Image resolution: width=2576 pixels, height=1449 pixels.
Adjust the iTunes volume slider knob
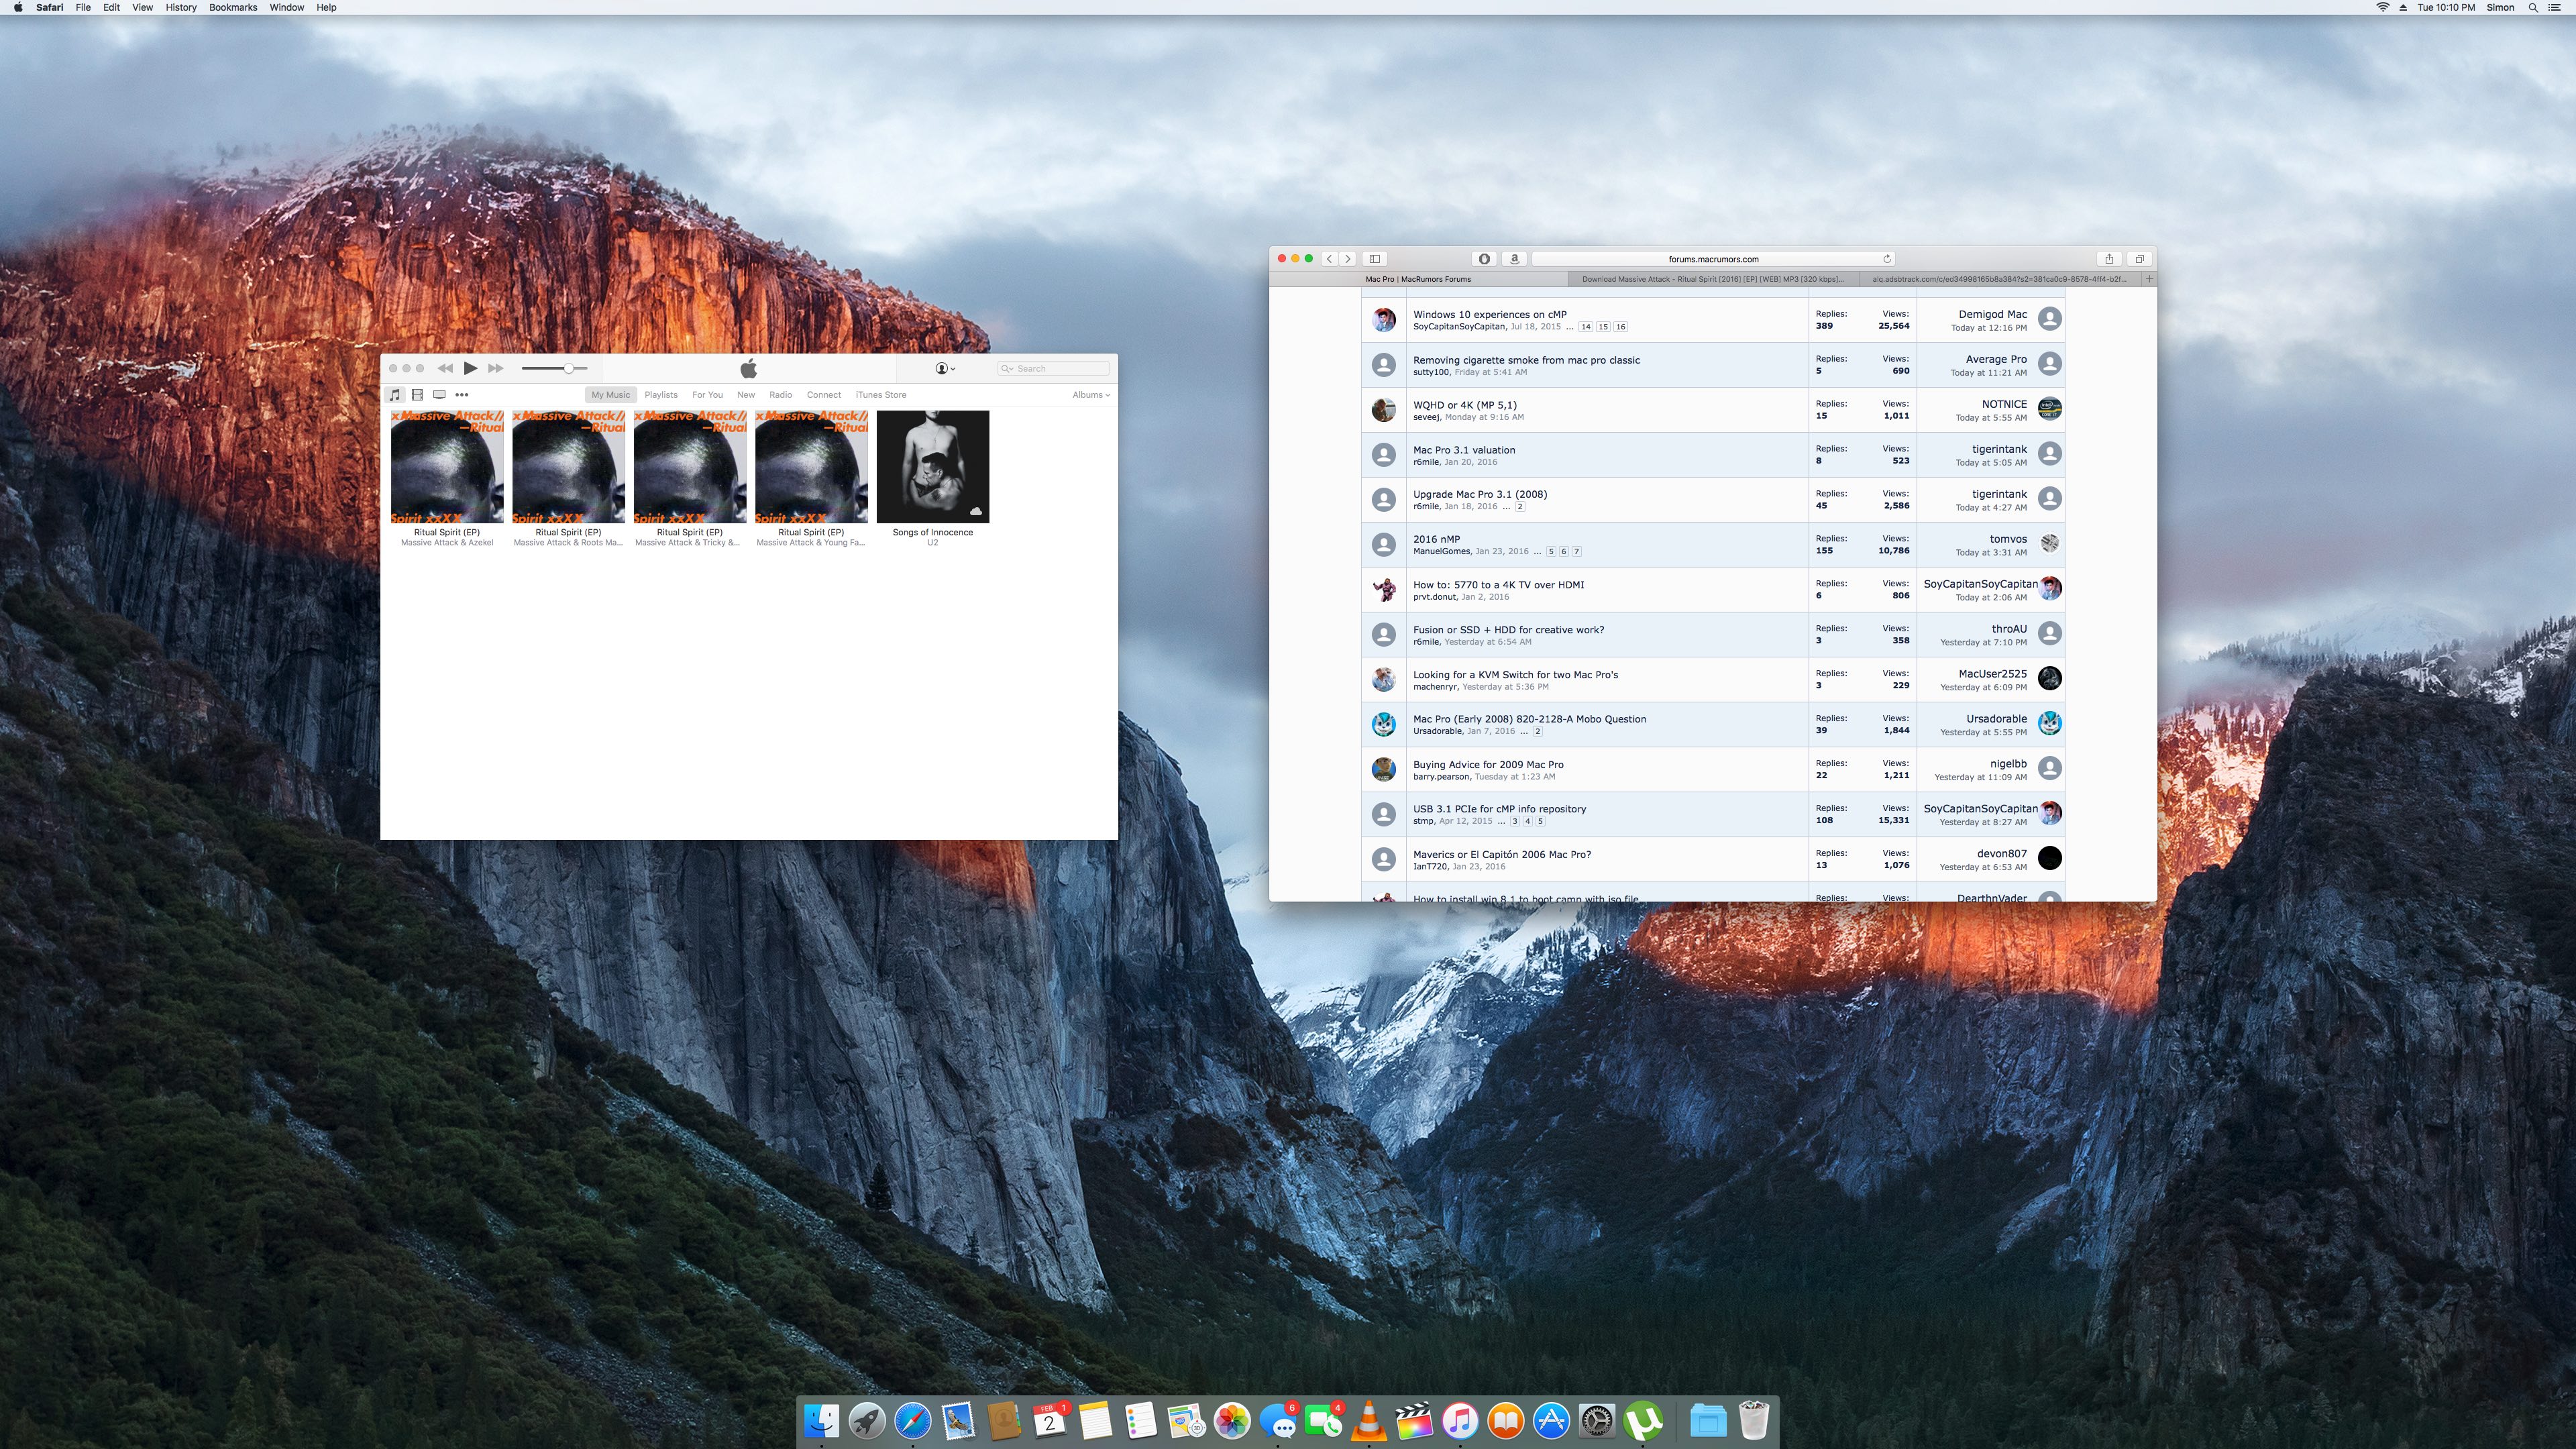568,369
